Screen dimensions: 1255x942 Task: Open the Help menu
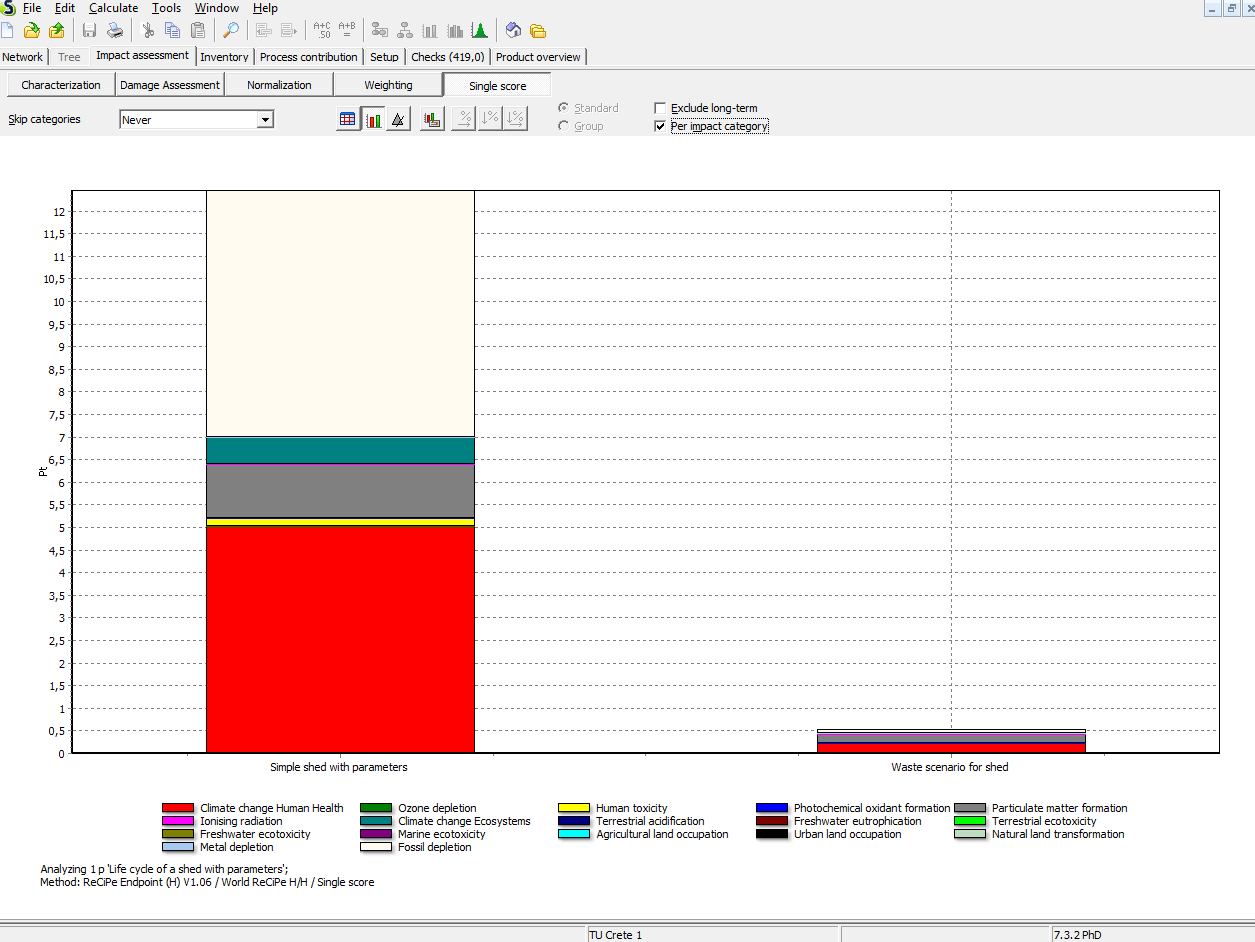[265, 8]
